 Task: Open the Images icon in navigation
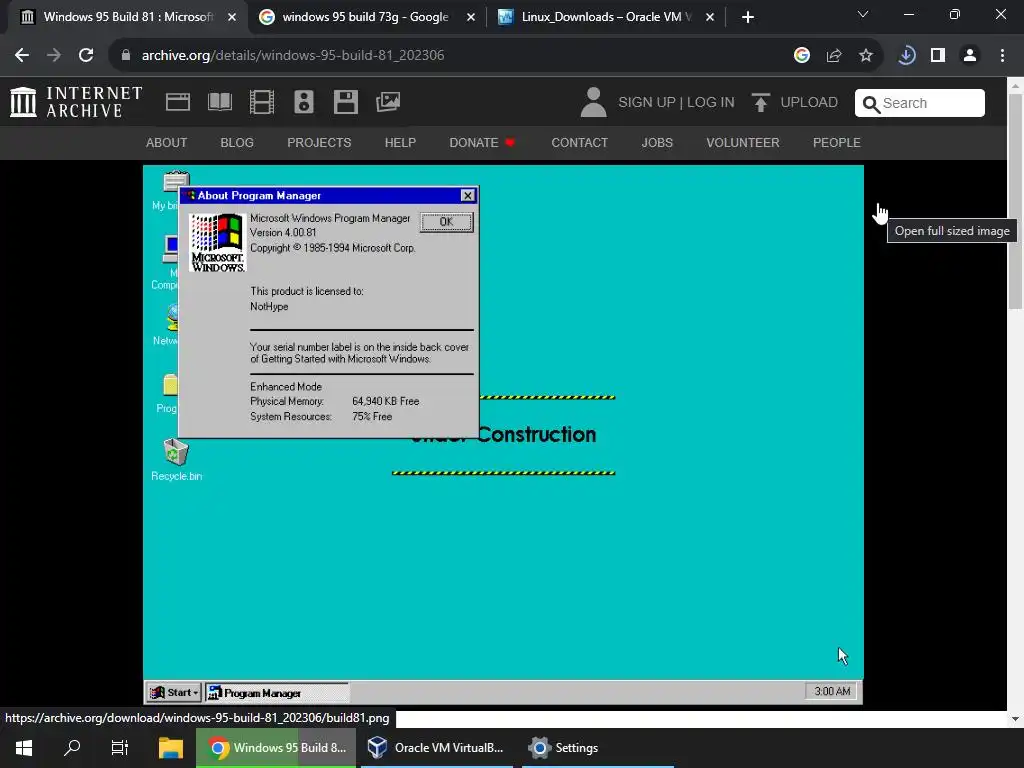pos(388,102)
